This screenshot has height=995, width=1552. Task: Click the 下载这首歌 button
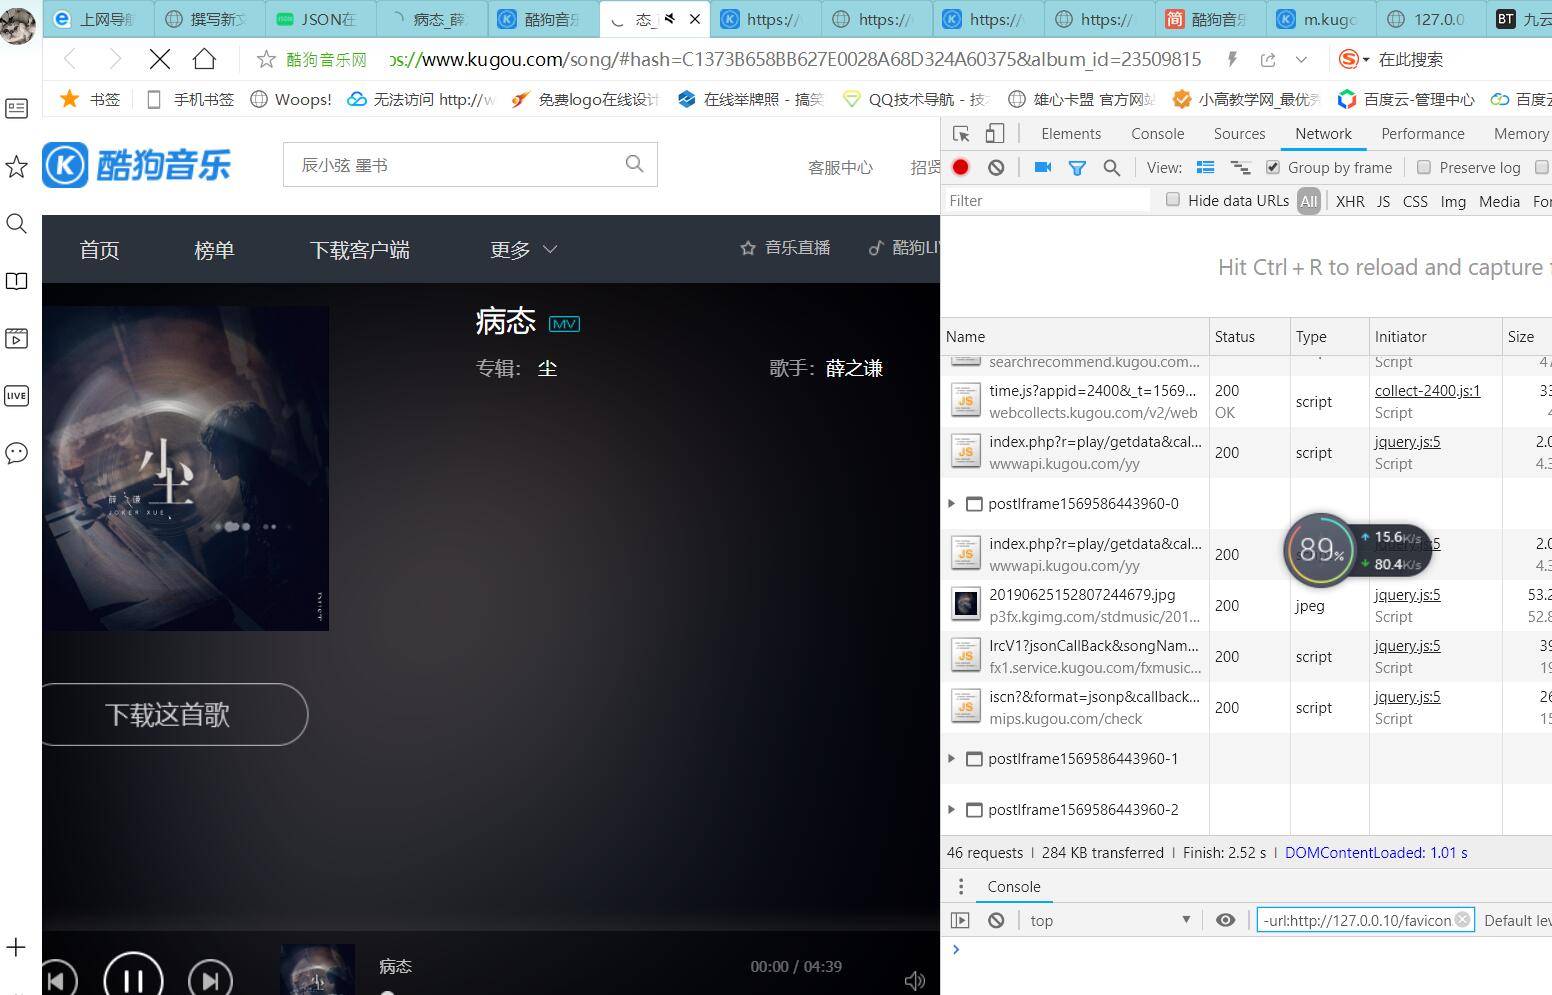click(x=175, y=714)
